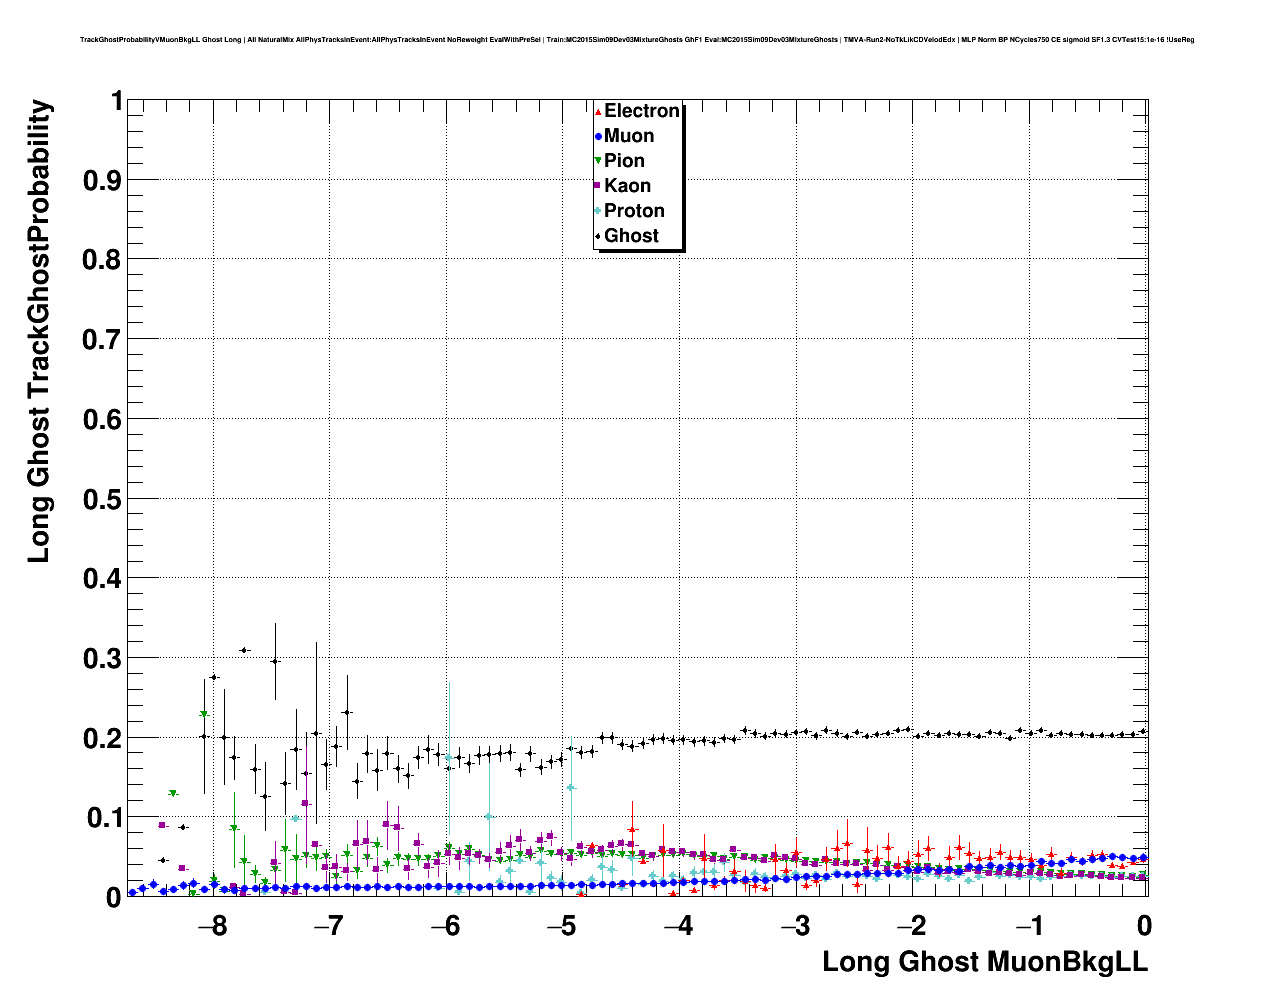Select the Muon legend label
The image size is (1276, 996).
(x=629, y=136)
